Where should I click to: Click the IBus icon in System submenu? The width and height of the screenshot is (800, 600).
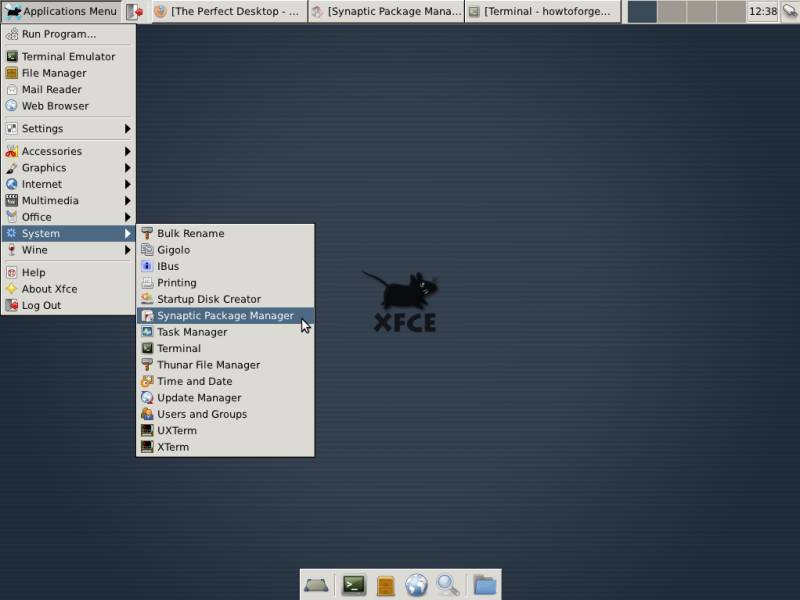click(147, 266)
